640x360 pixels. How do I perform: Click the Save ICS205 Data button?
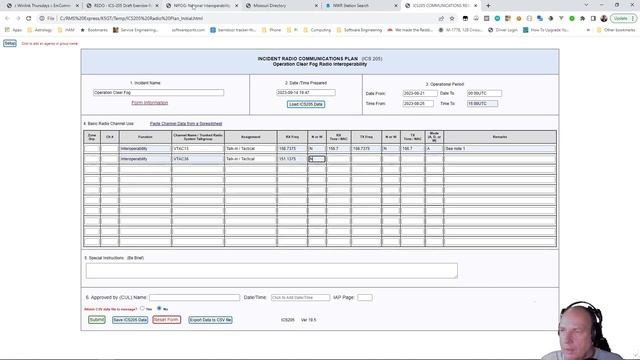tap(130, 320)
